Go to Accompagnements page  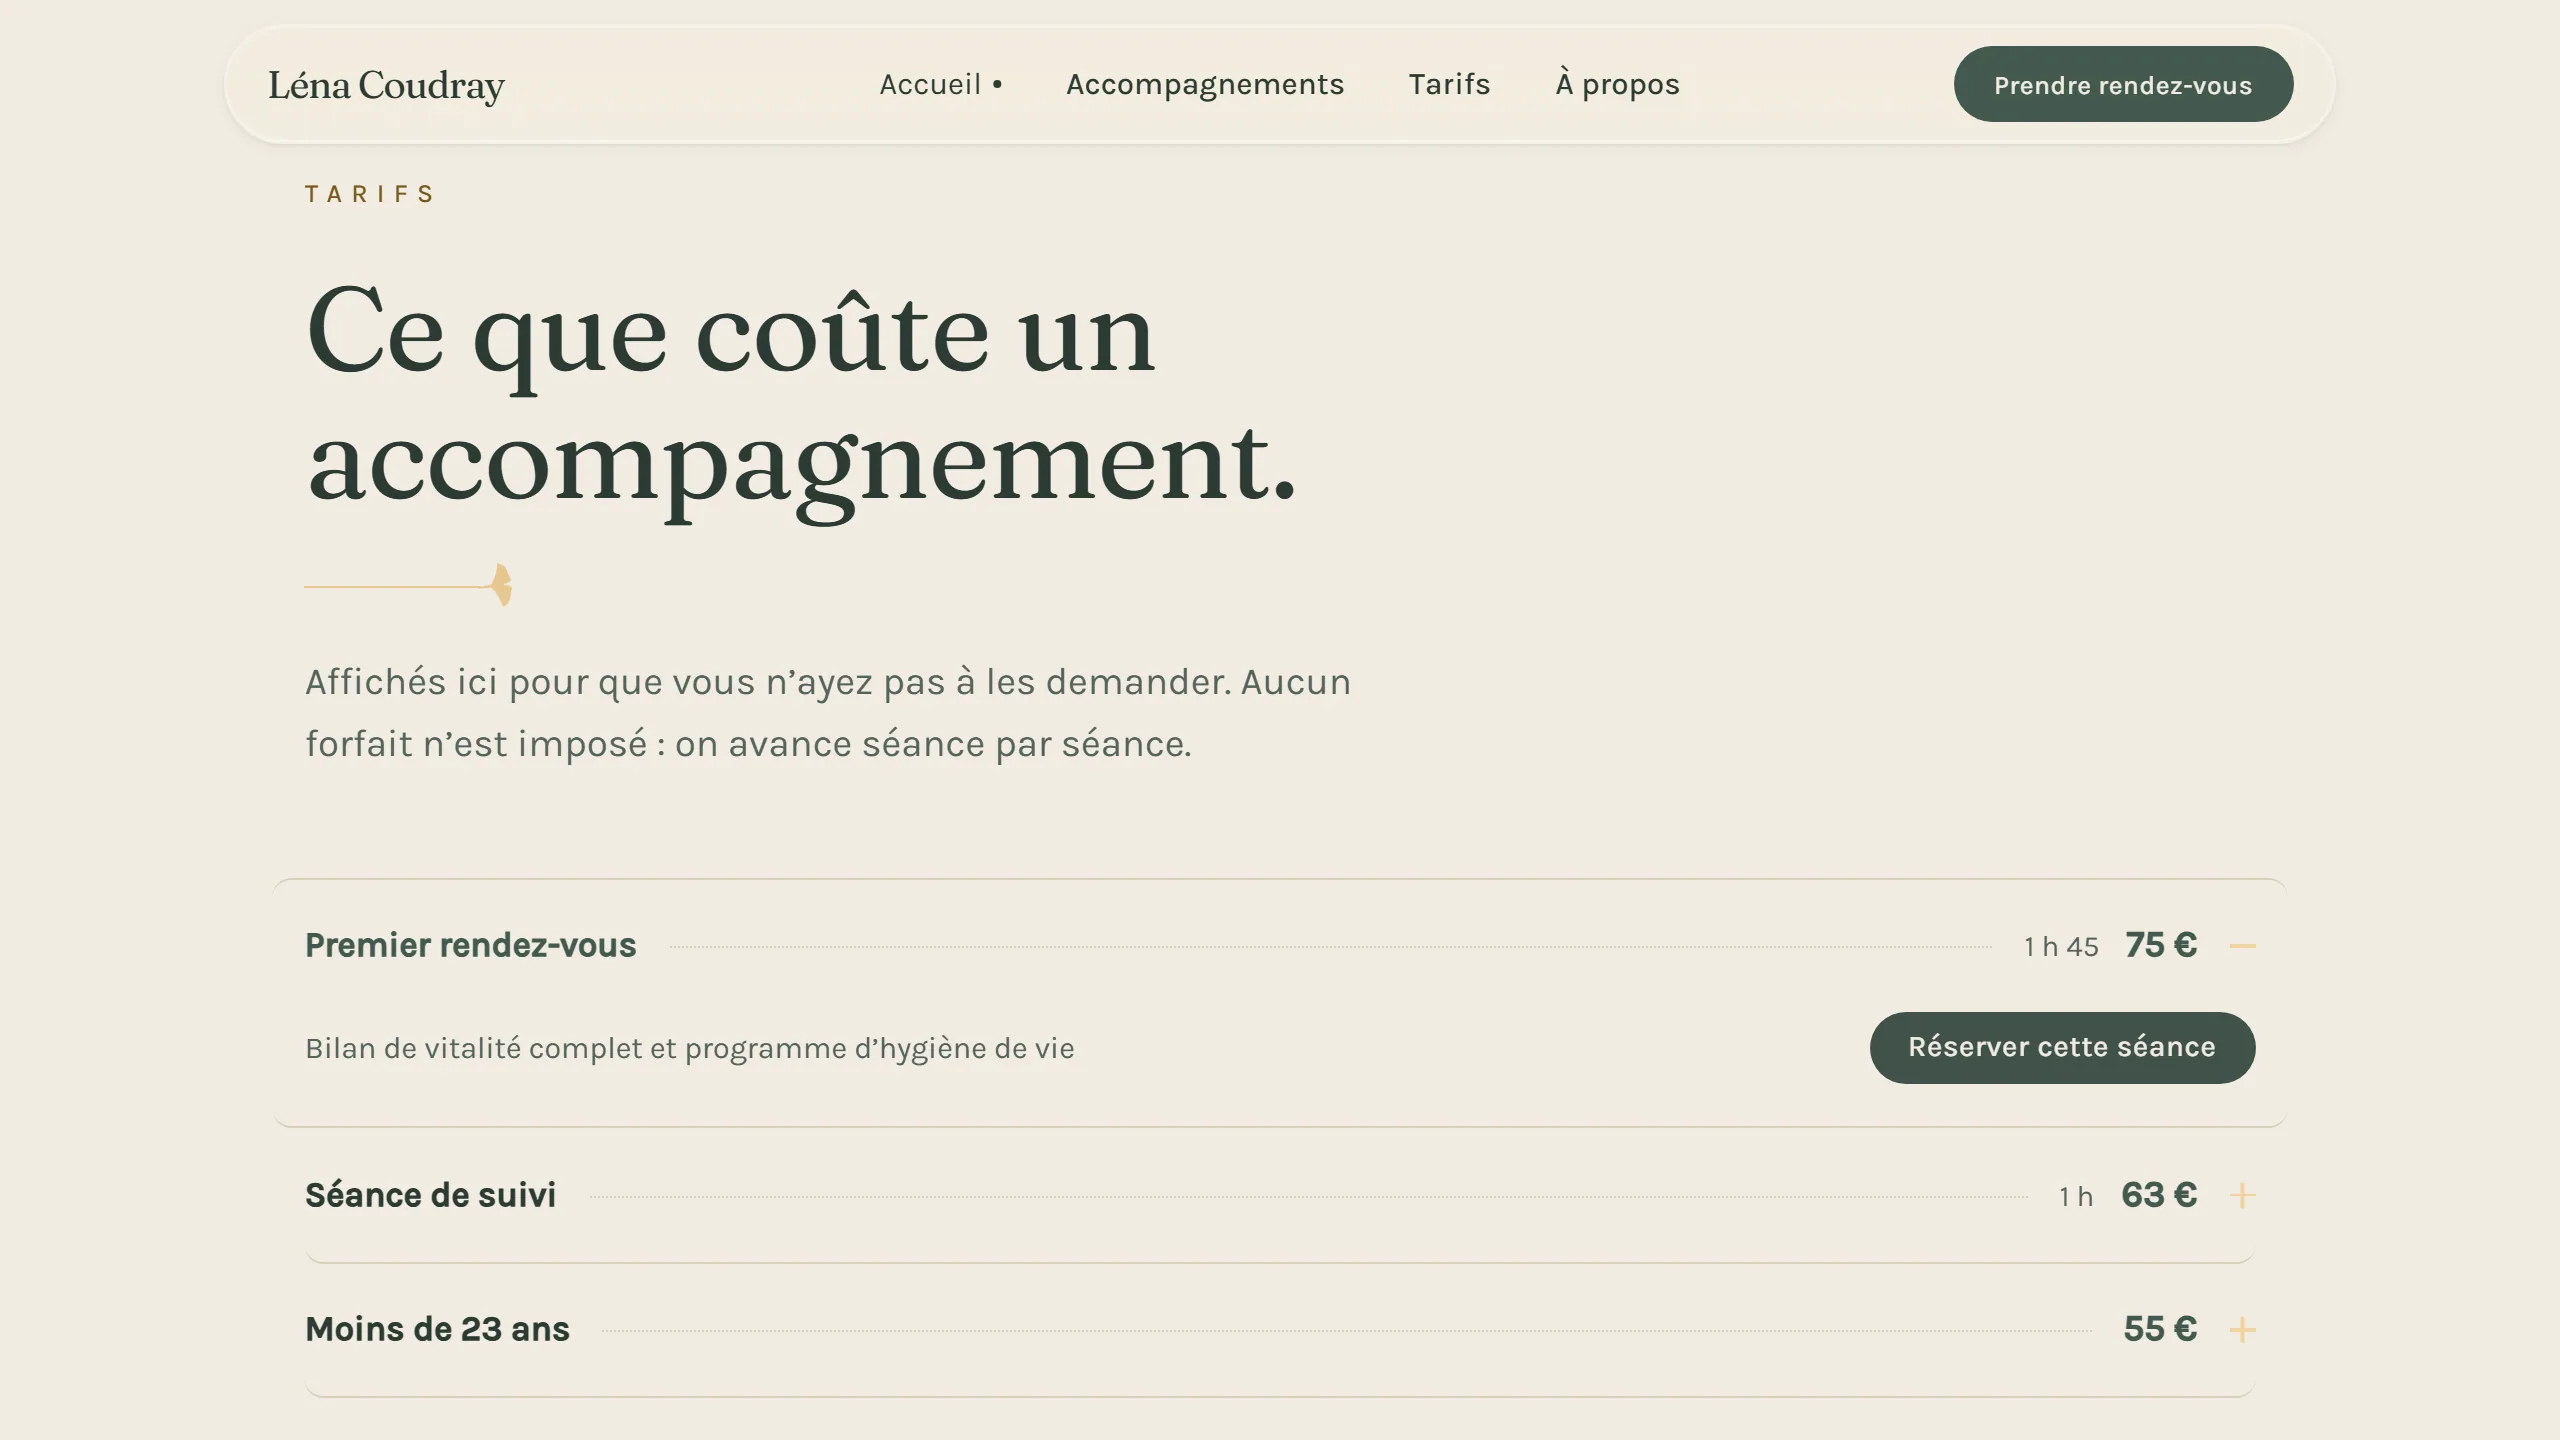pyautogui.click(x=1205, y=84)
